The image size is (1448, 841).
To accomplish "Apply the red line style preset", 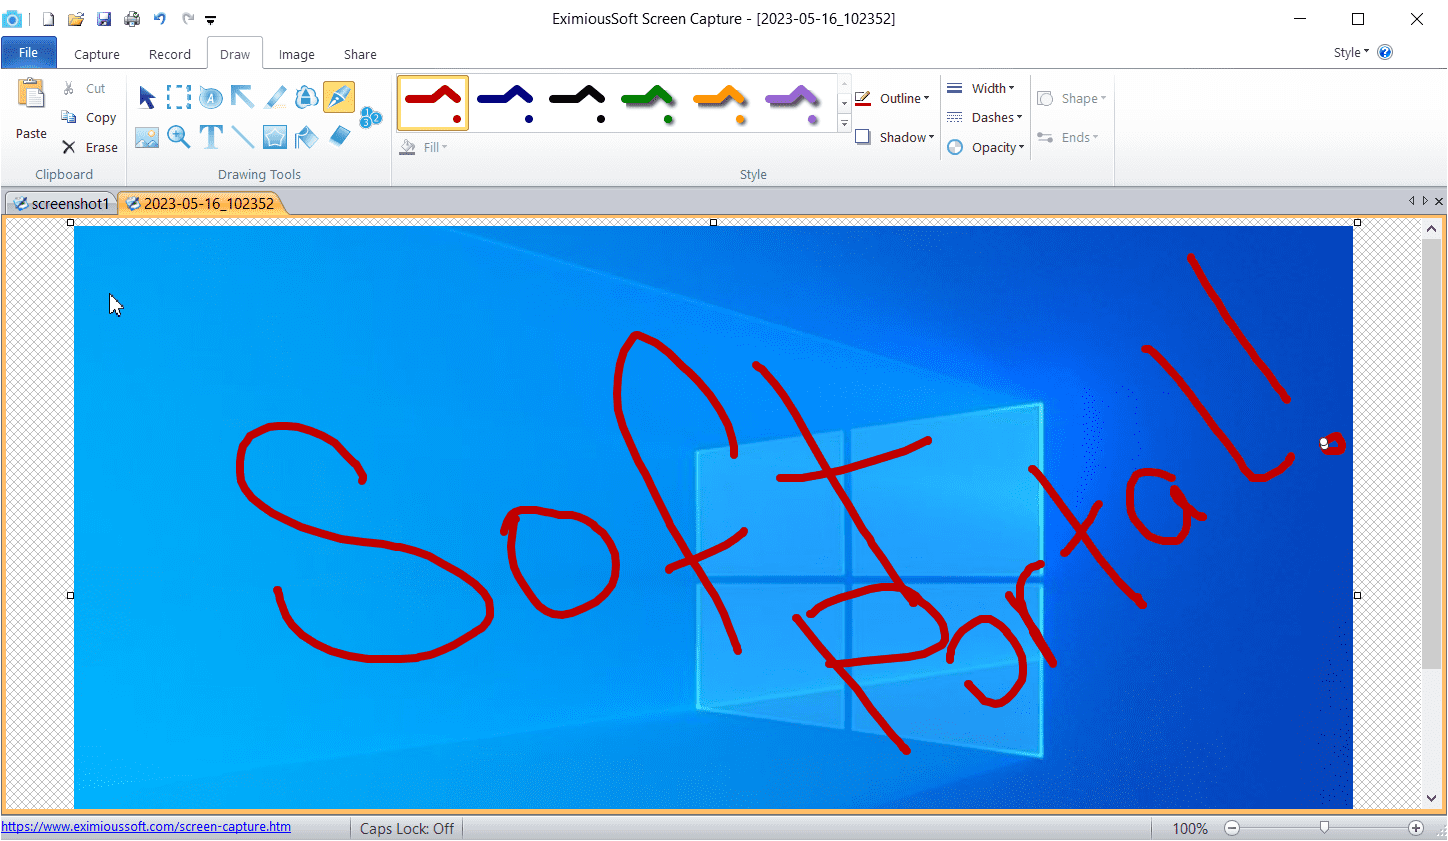I will [x=433, y=103].
